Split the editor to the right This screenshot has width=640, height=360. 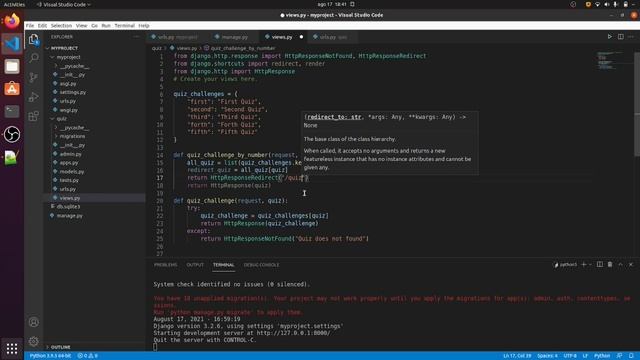[620, 37]
